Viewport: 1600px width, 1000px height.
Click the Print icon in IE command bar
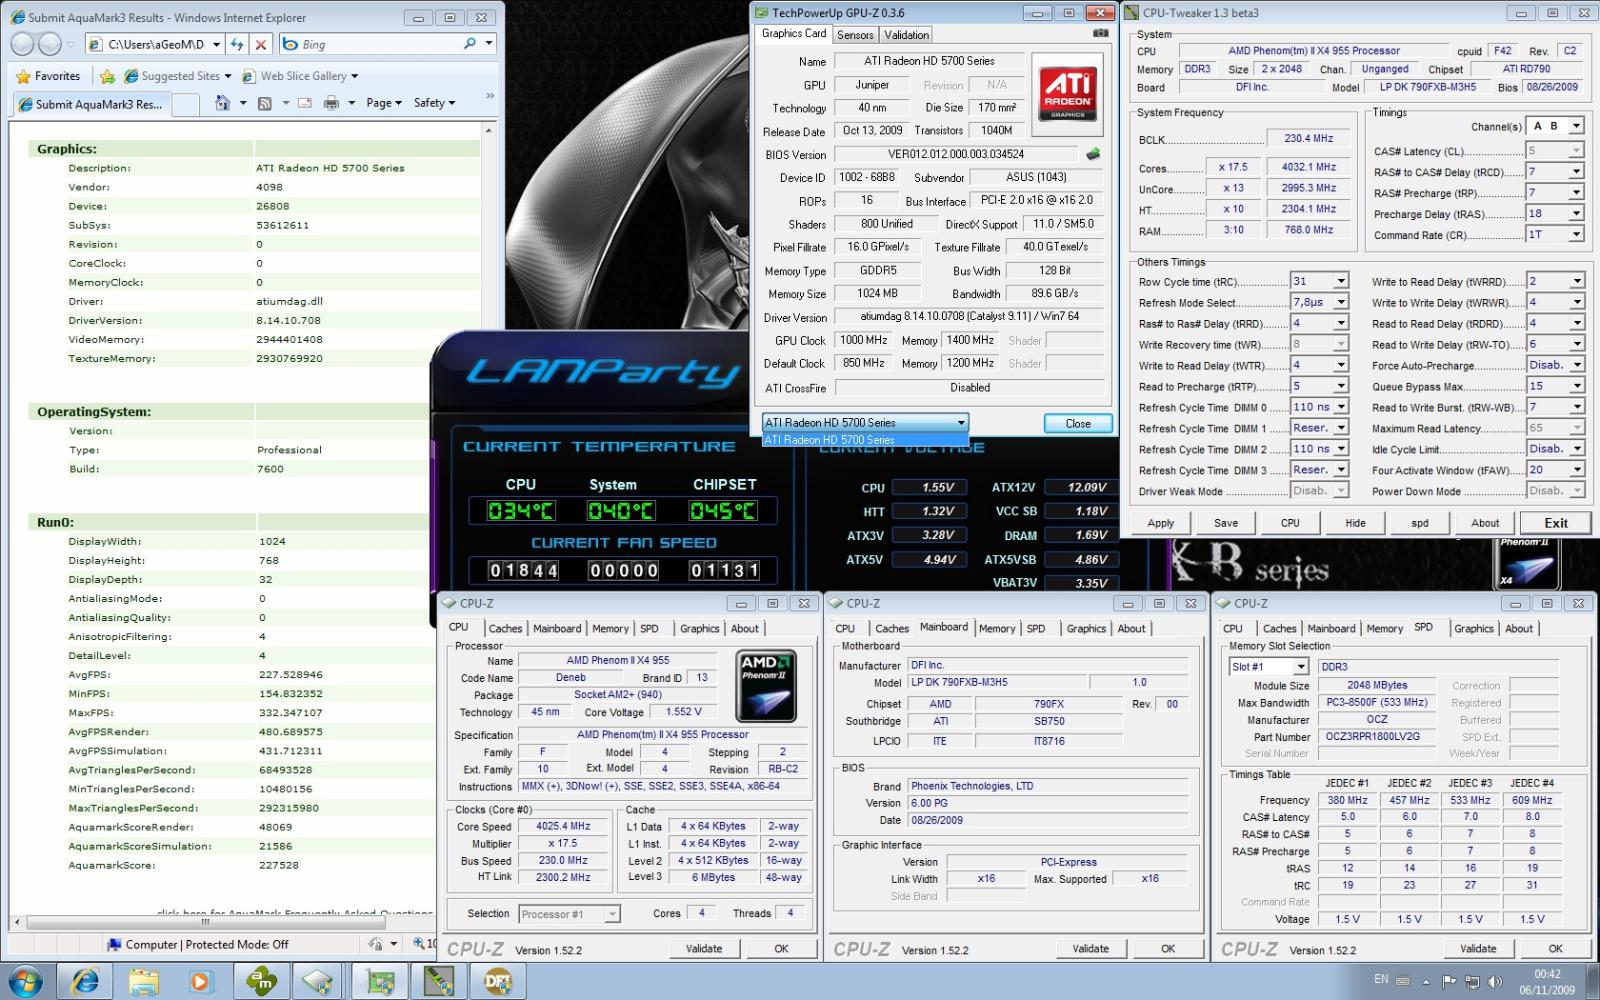[x=331, y=103]
